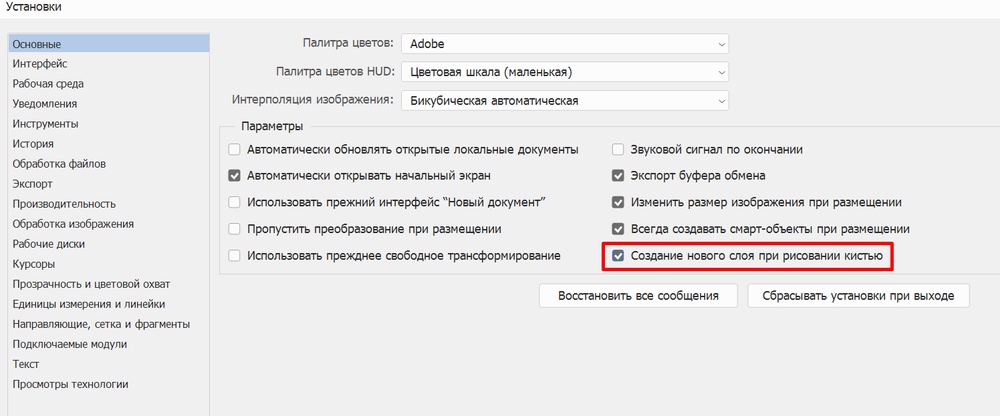Enable прежний интерфейс "Новый документ" checkbox

(x=235, y=202)
